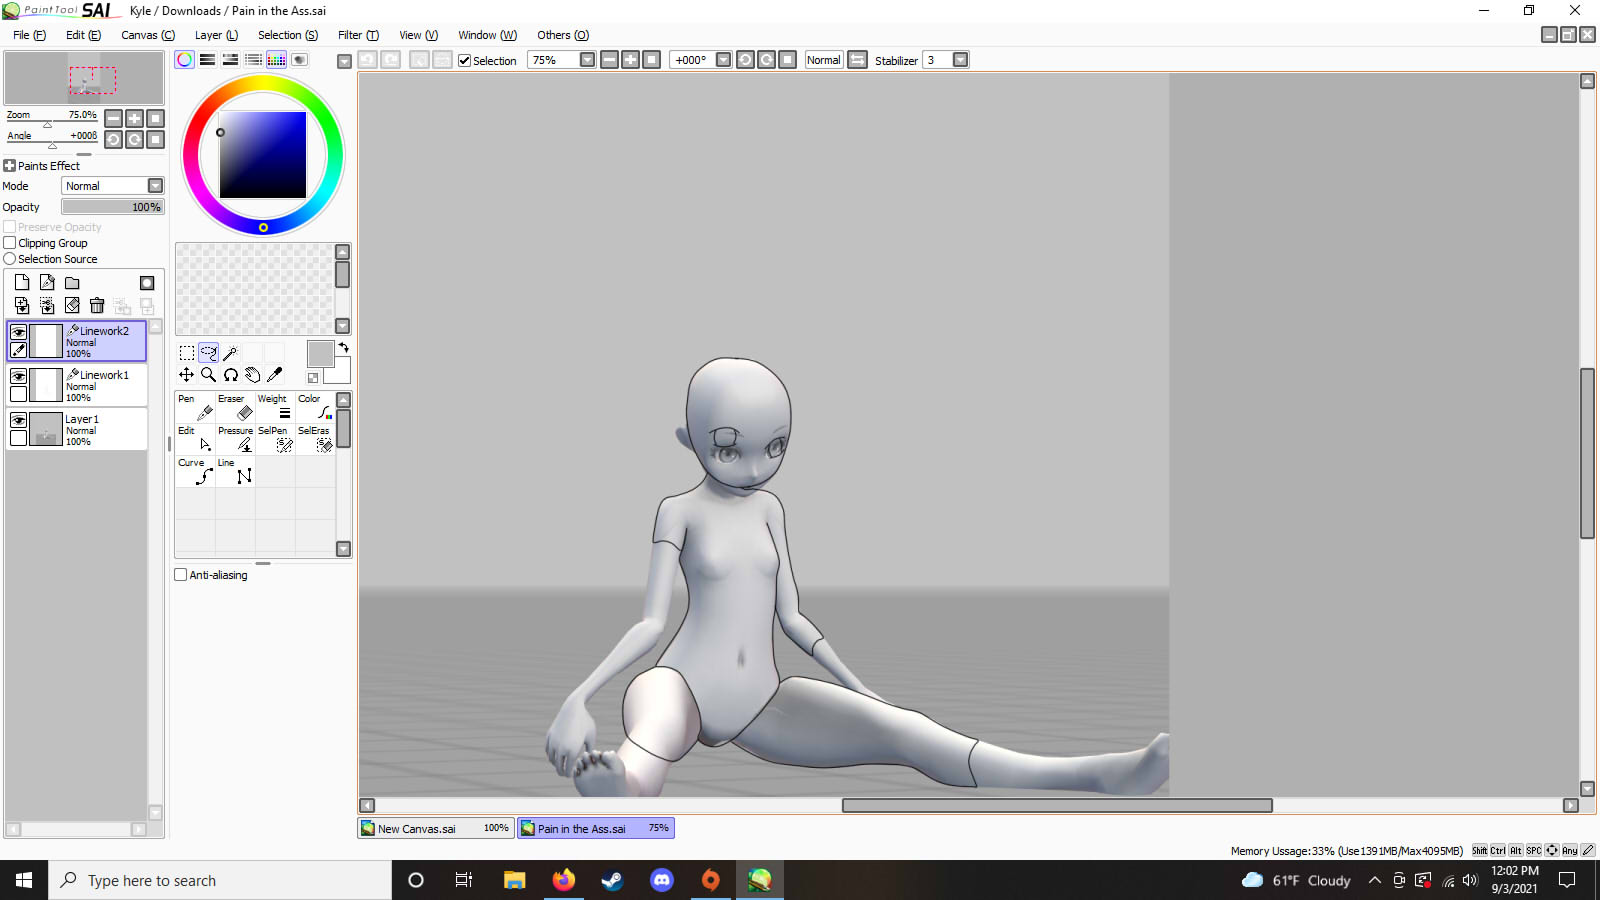
Task: Select the Move tool
Action: 187,375
